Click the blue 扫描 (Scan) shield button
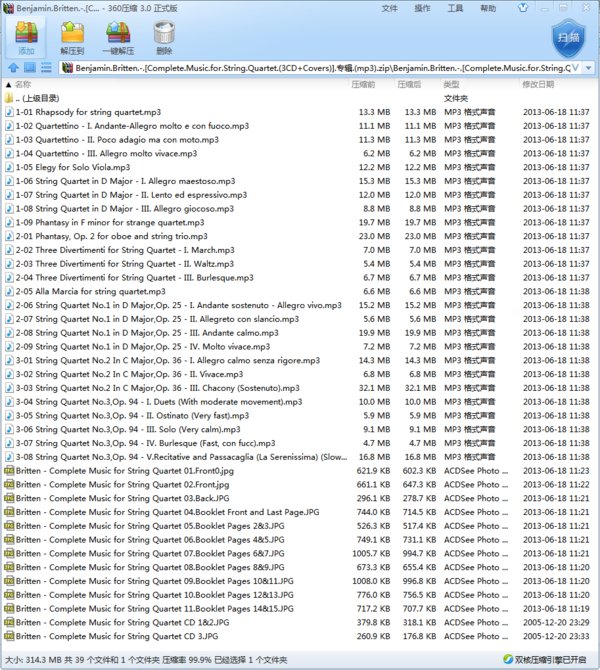600x670 pixels. pos(568,38)
